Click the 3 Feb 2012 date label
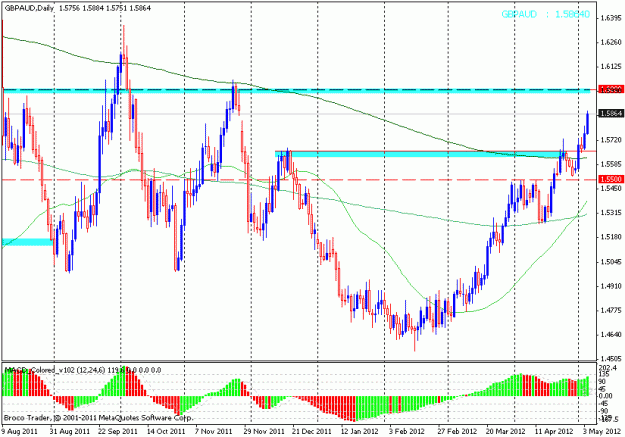 (x=407, y=432)
